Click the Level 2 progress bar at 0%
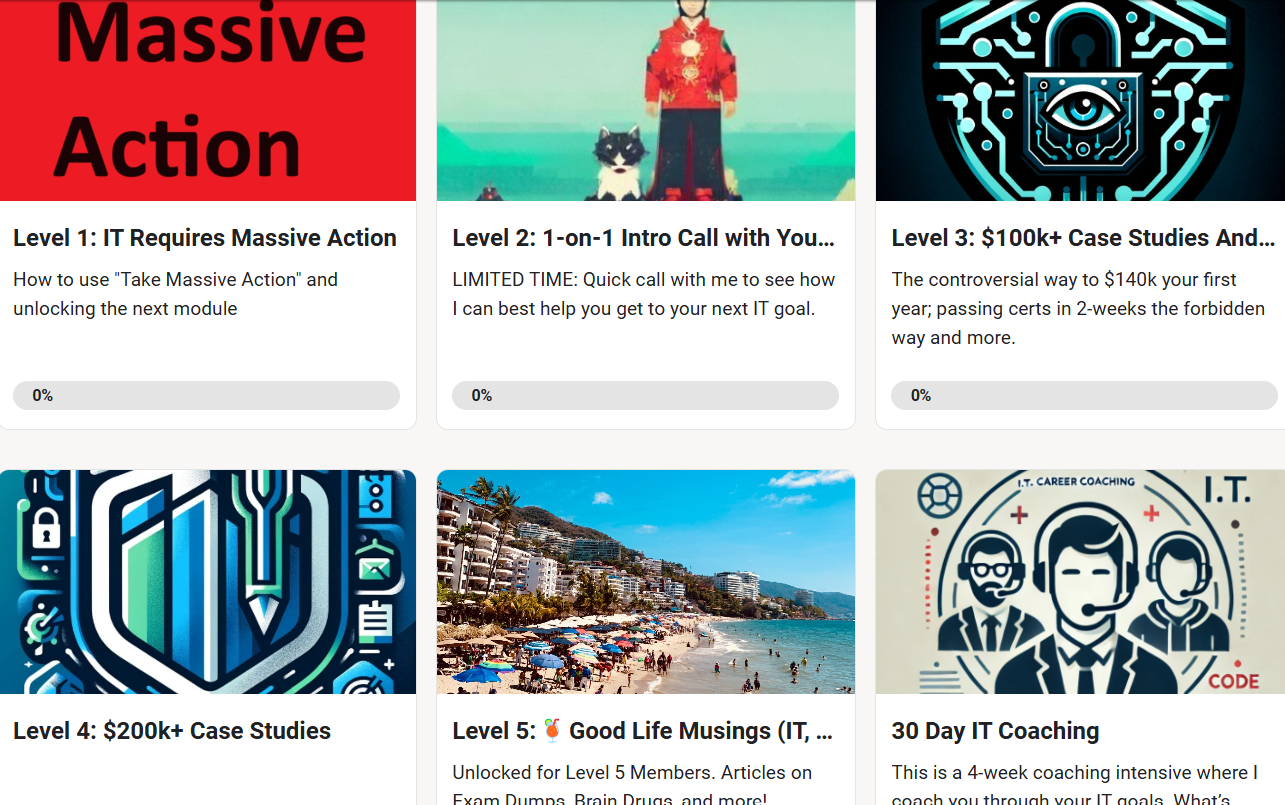1285x805 pixels. (645, 395)
